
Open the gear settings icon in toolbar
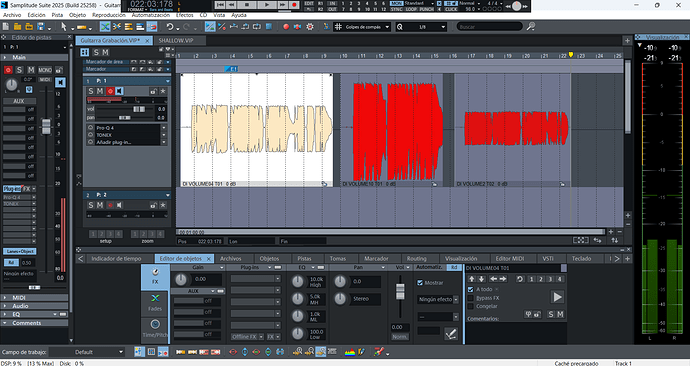pos(310,27)
